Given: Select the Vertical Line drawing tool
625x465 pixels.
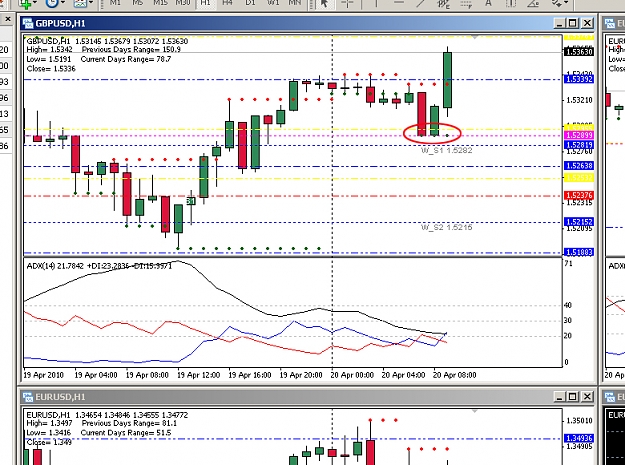Looking at the screenshot, I should coord(376,3).
